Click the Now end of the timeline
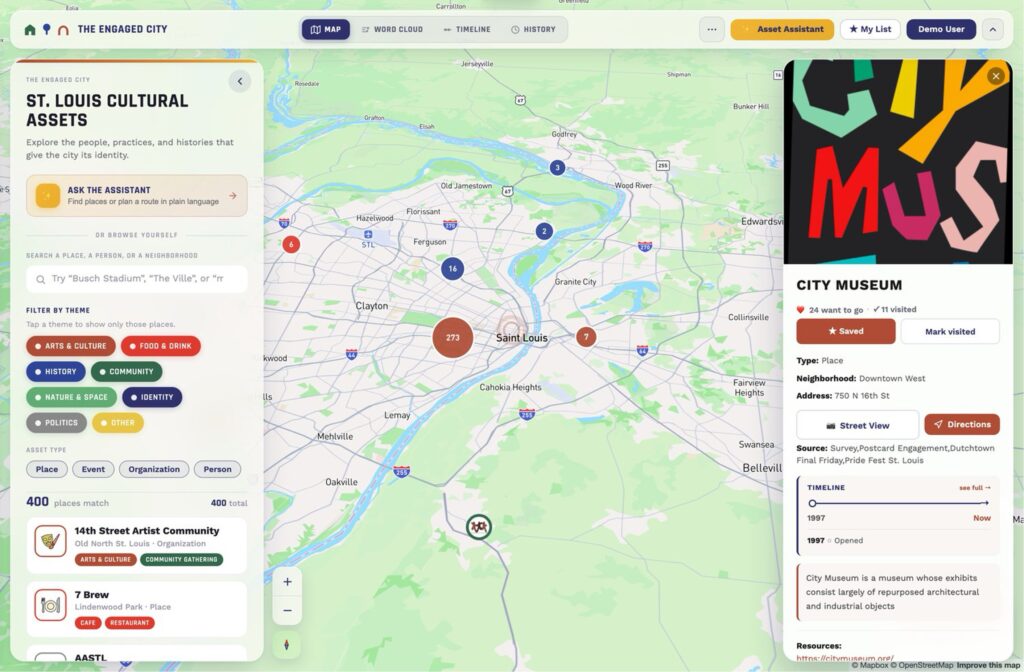 (982, 518)
